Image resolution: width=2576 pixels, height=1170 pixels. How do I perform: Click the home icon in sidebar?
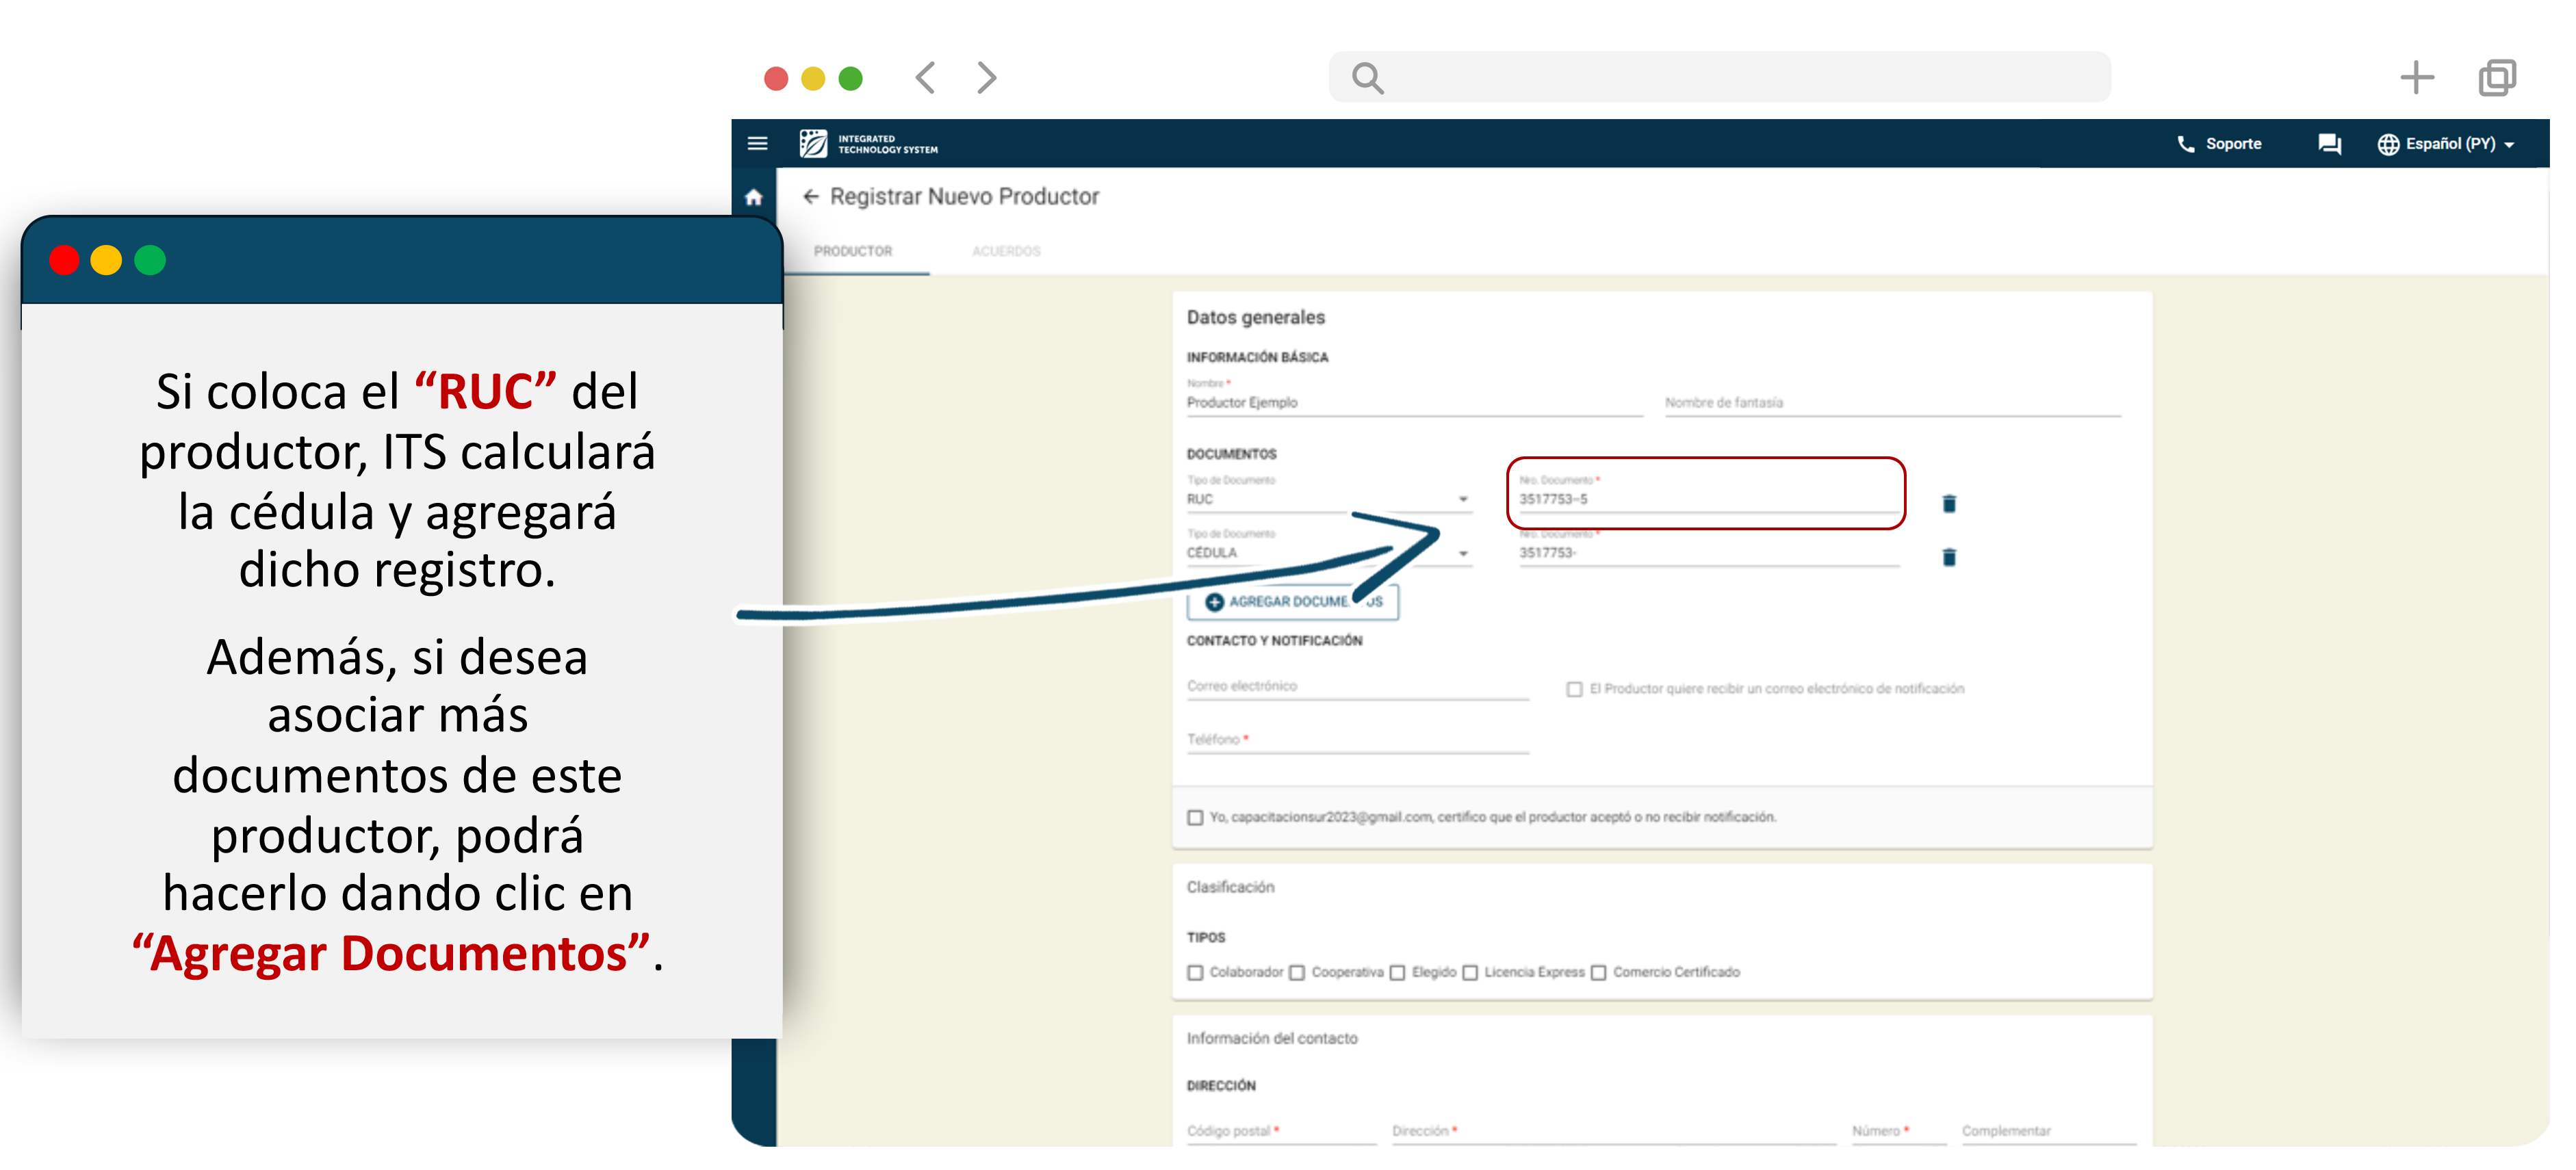pos(754,198)
